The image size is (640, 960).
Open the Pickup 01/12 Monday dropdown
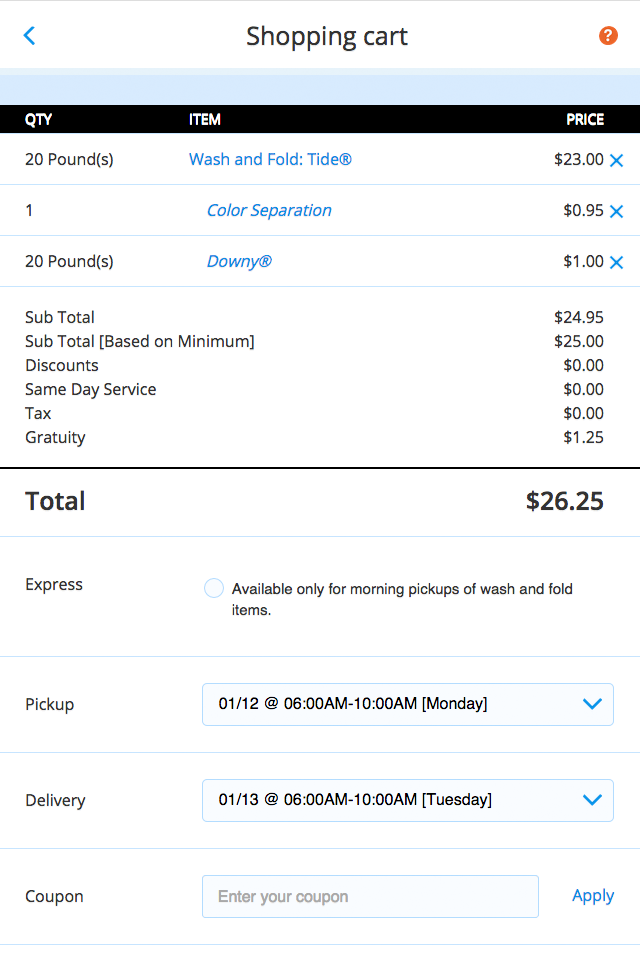[408, 704]
